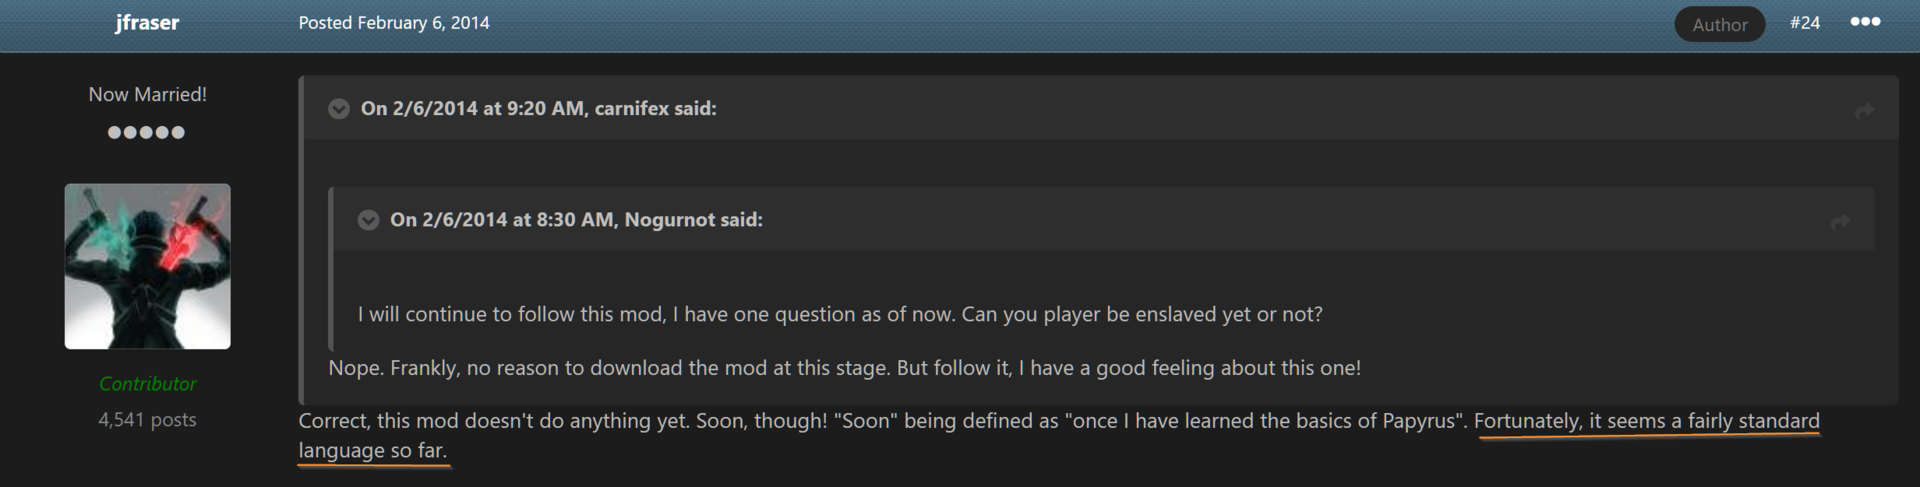Collapse the carnifex quote with chevron
Screen dimensions: 1920x487
tap(339, 109)
